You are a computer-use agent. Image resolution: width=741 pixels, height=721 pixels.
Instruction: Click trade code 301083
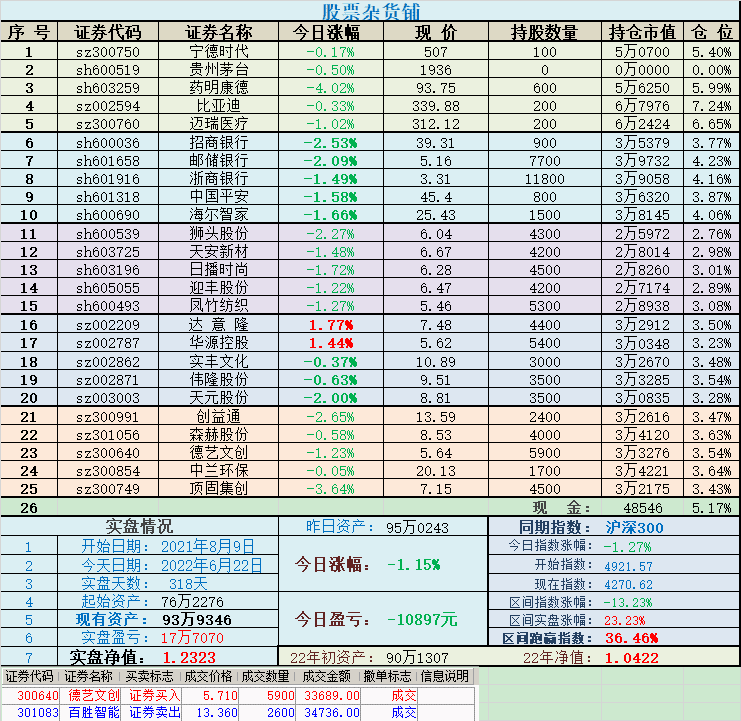(38, 712)
